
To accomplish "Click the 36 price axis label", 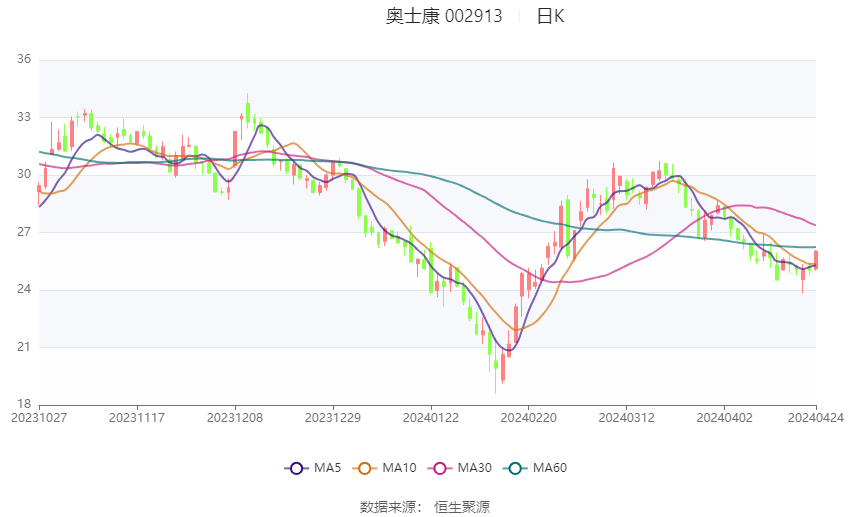I will tap(24, 60).
